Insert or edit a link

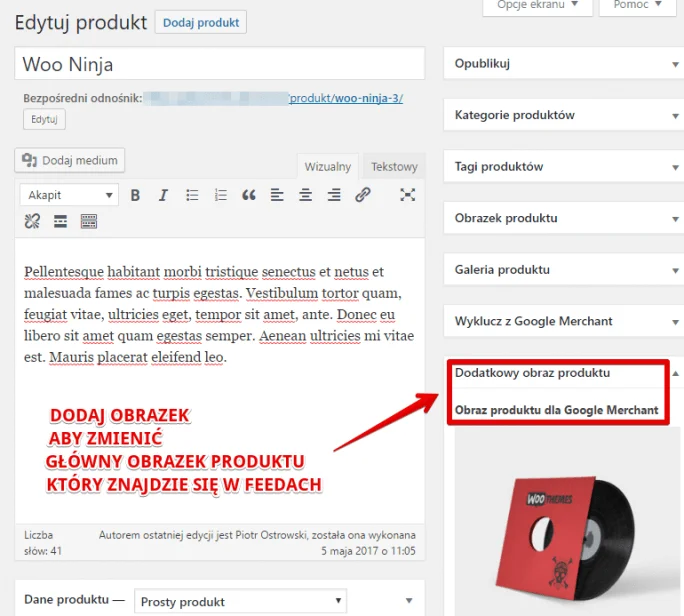click(363, 195)
